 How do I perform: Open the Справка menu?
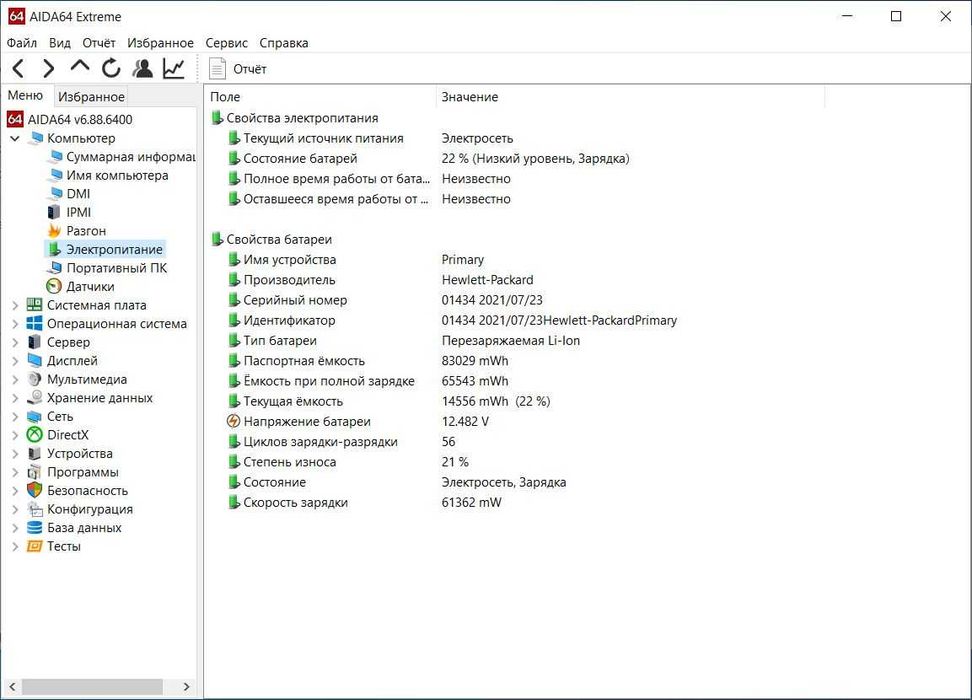point(283,43)
